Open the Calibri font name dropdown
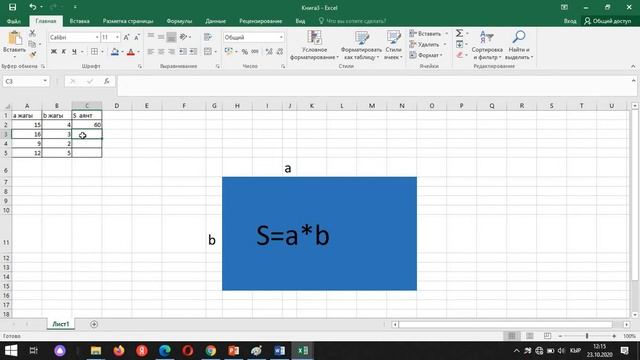 (x=97, y=37)
